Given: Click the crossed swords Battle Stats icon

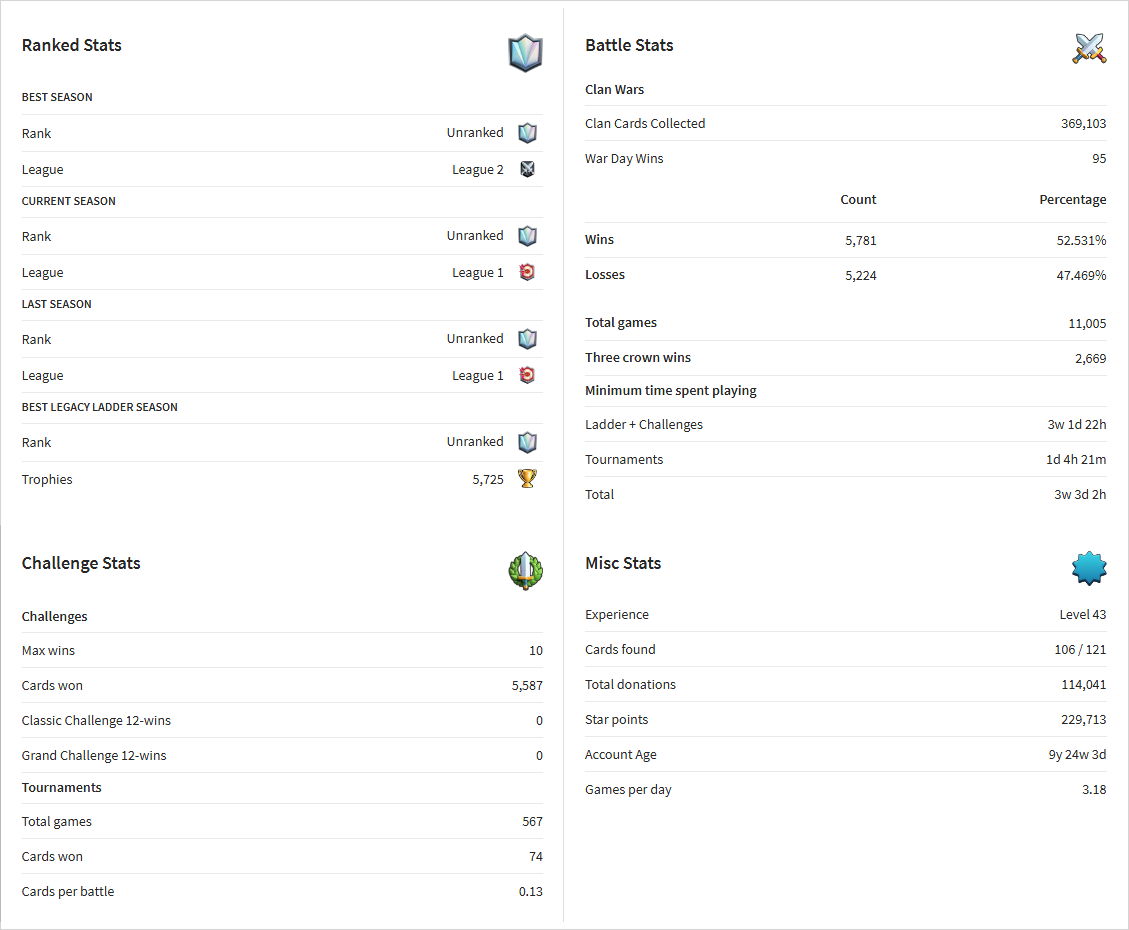Looking at the screenshot, I should 1089,48.
